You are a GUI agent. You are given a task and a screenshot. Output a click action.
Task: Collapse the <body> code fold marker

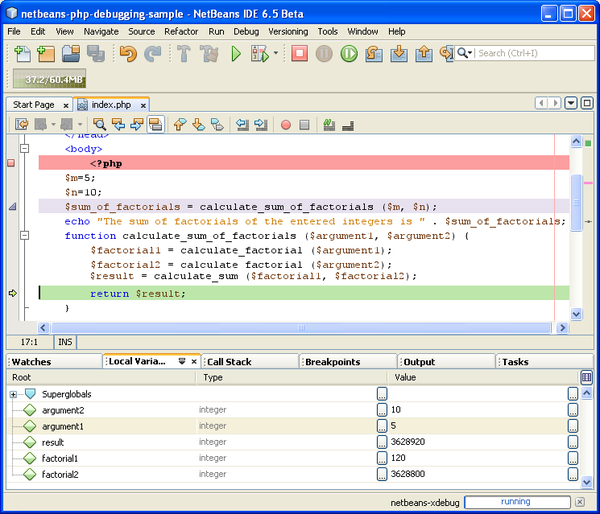26,148
